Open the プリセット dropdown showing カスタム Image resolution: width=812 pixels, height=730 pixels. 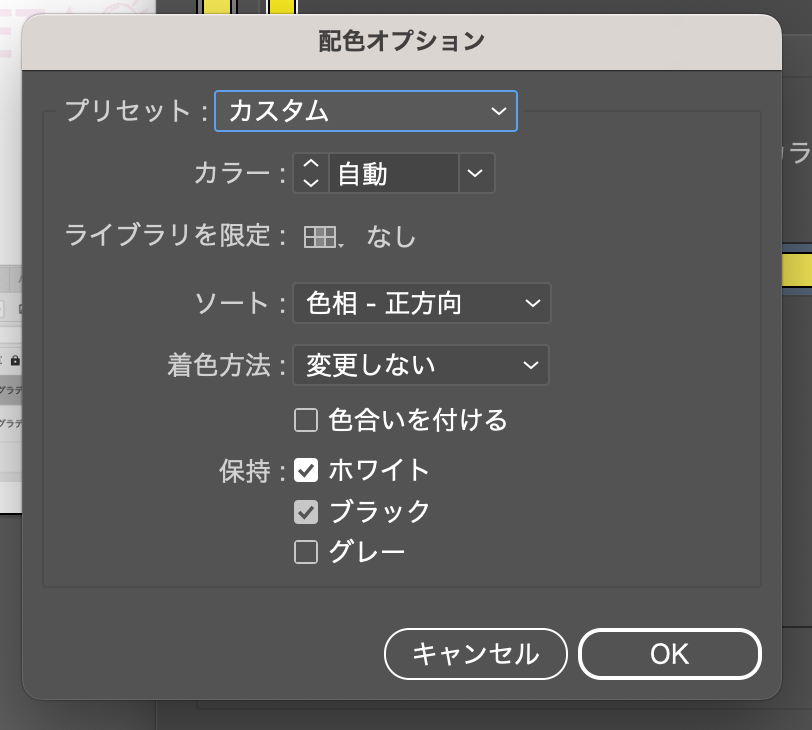[x=366, y=111]
